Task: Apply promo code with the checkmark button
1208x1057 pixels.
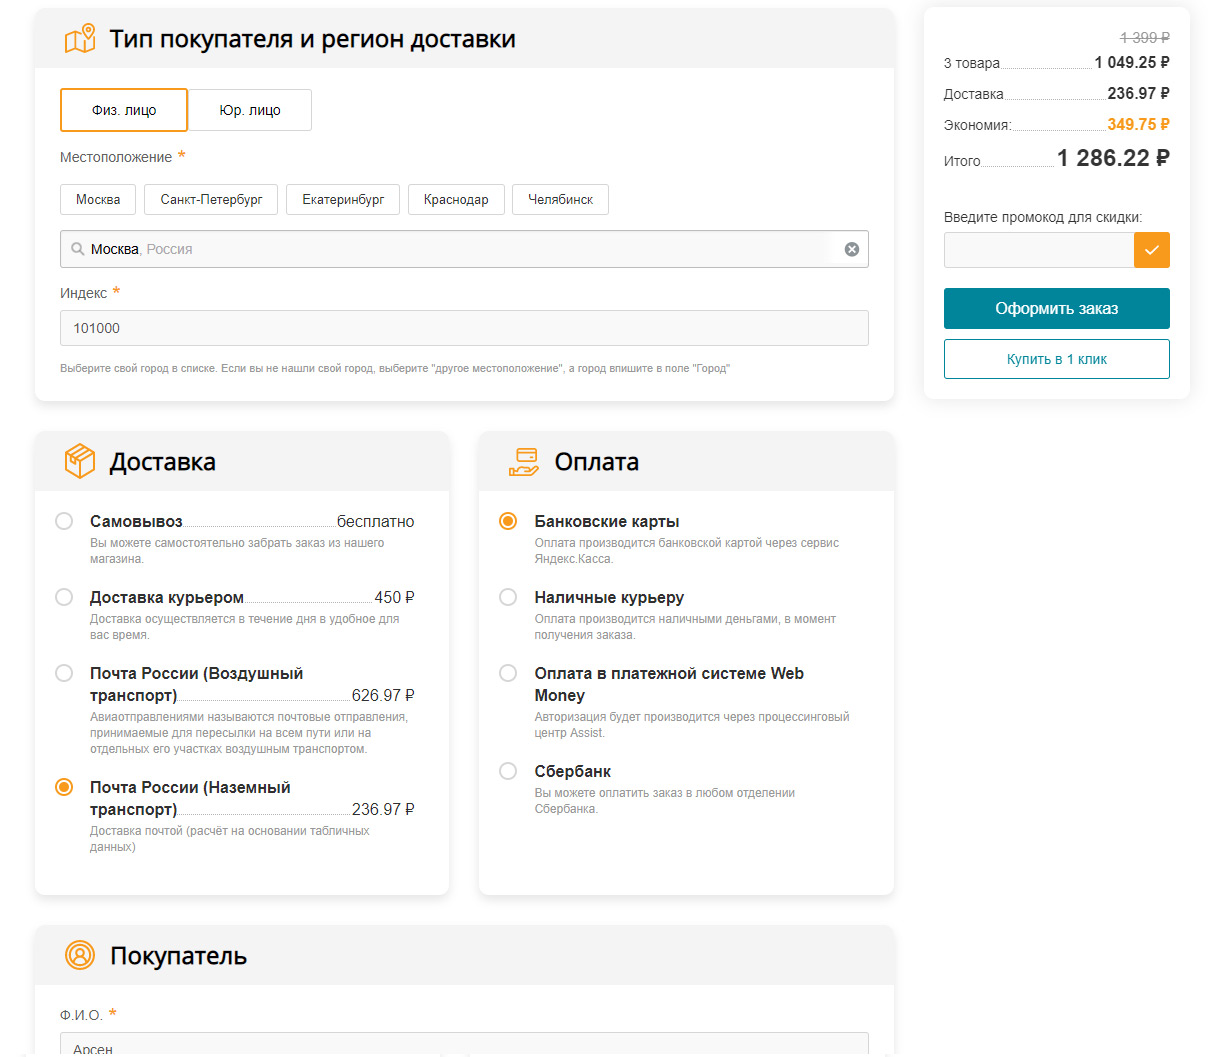Action: (x=1151, y=250)
